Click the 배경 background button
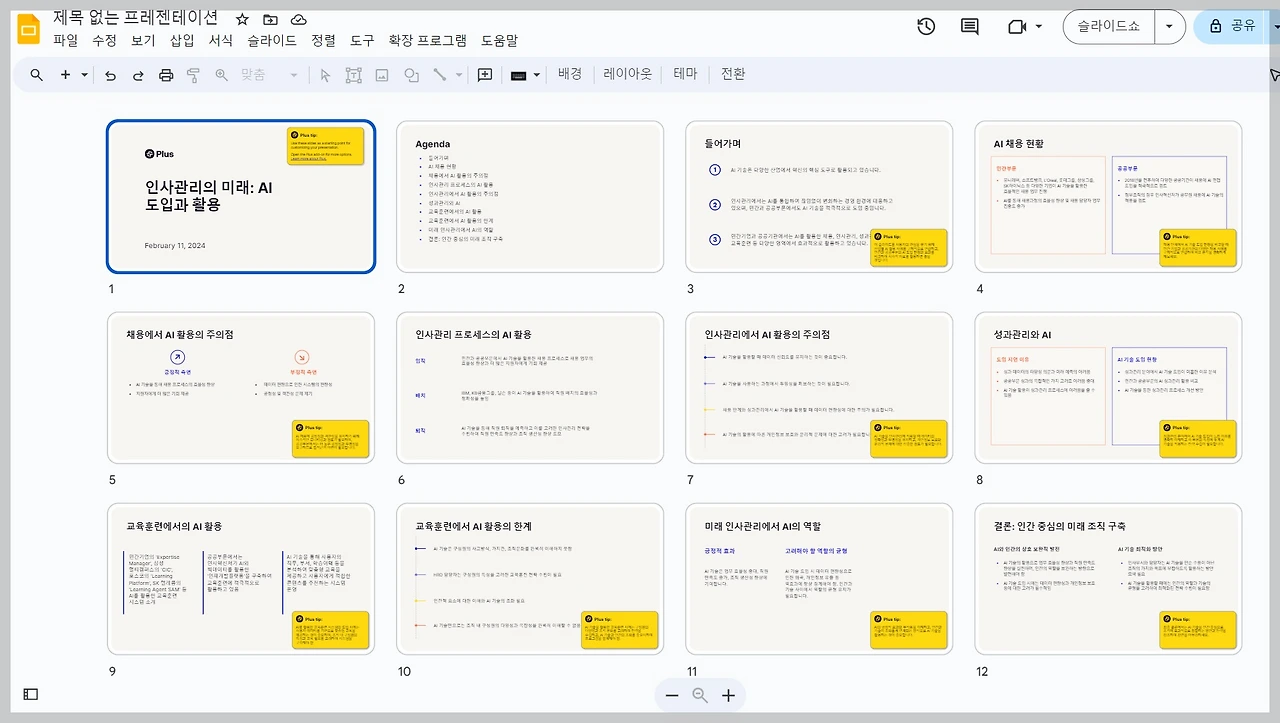 click(x=570, y=74)
